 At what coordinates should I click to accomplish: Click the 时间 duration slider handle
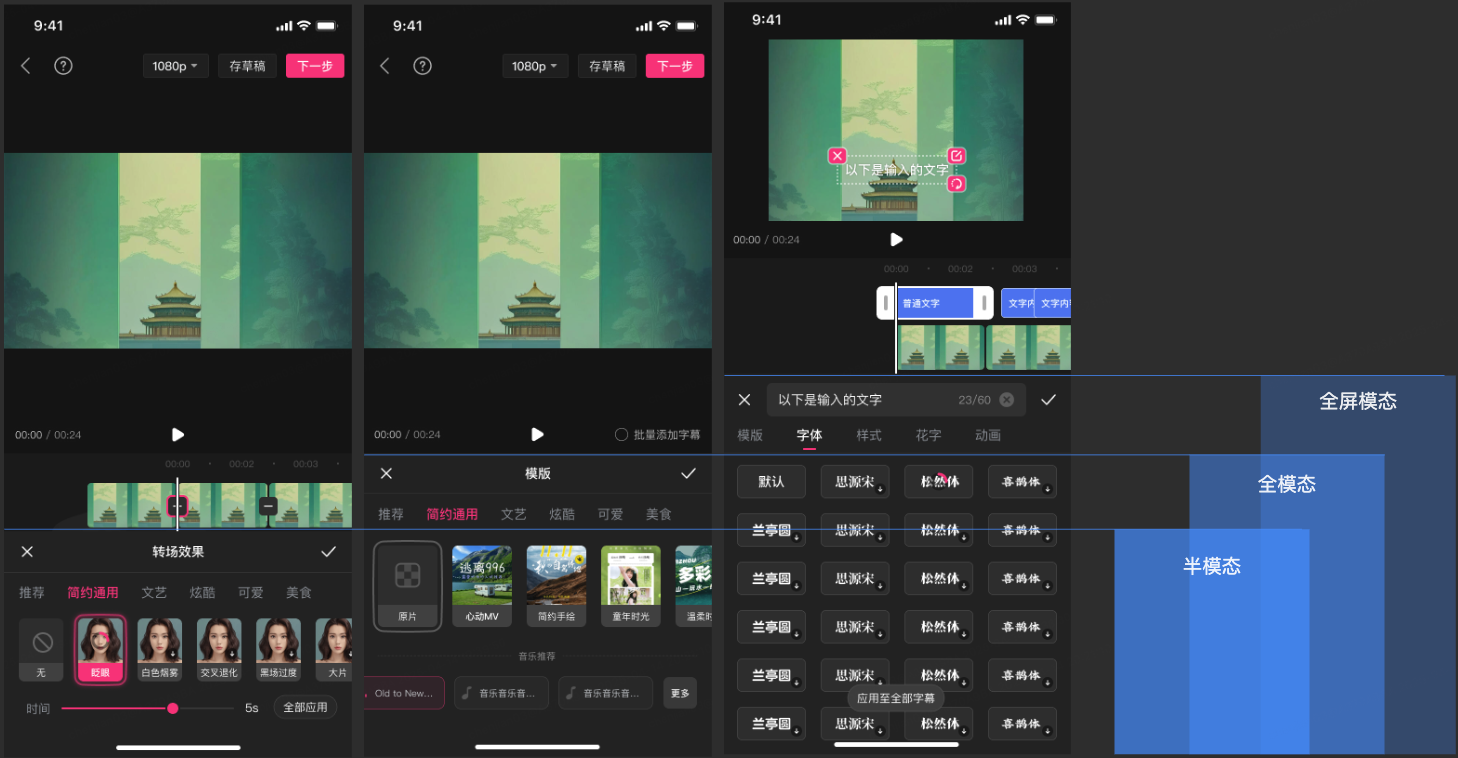tap(173, 708)
